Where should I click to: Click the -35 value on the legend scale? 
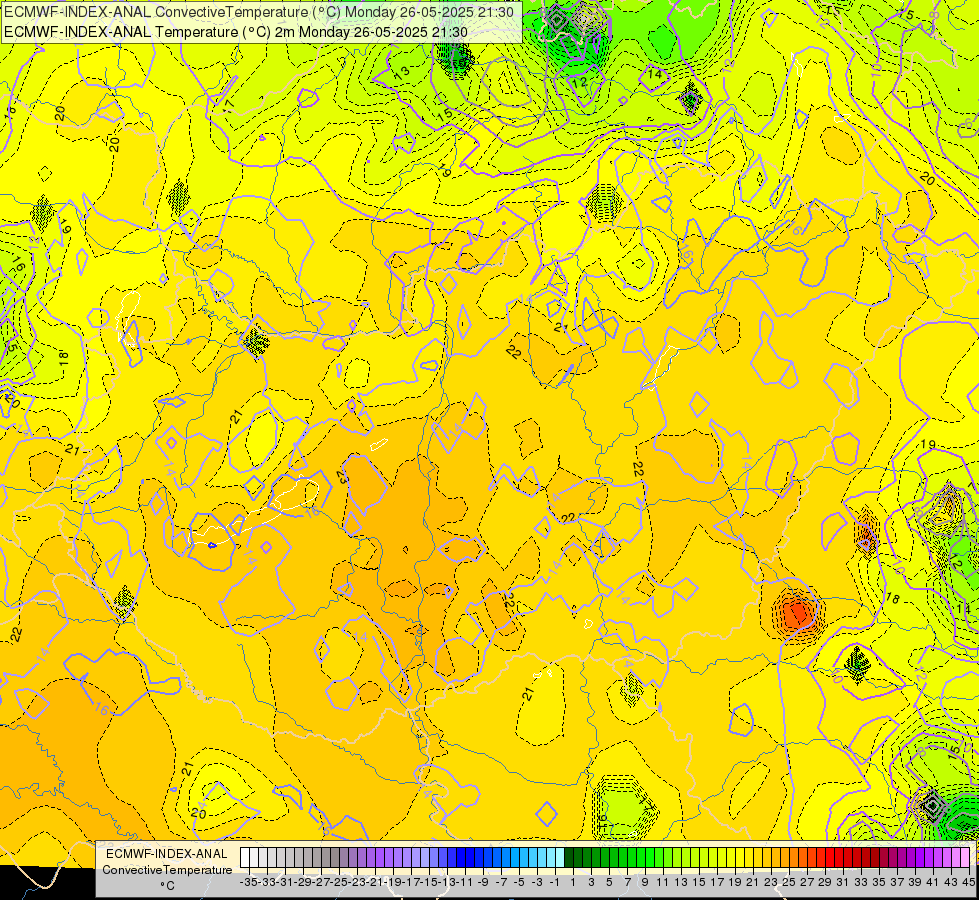(249, 883)
